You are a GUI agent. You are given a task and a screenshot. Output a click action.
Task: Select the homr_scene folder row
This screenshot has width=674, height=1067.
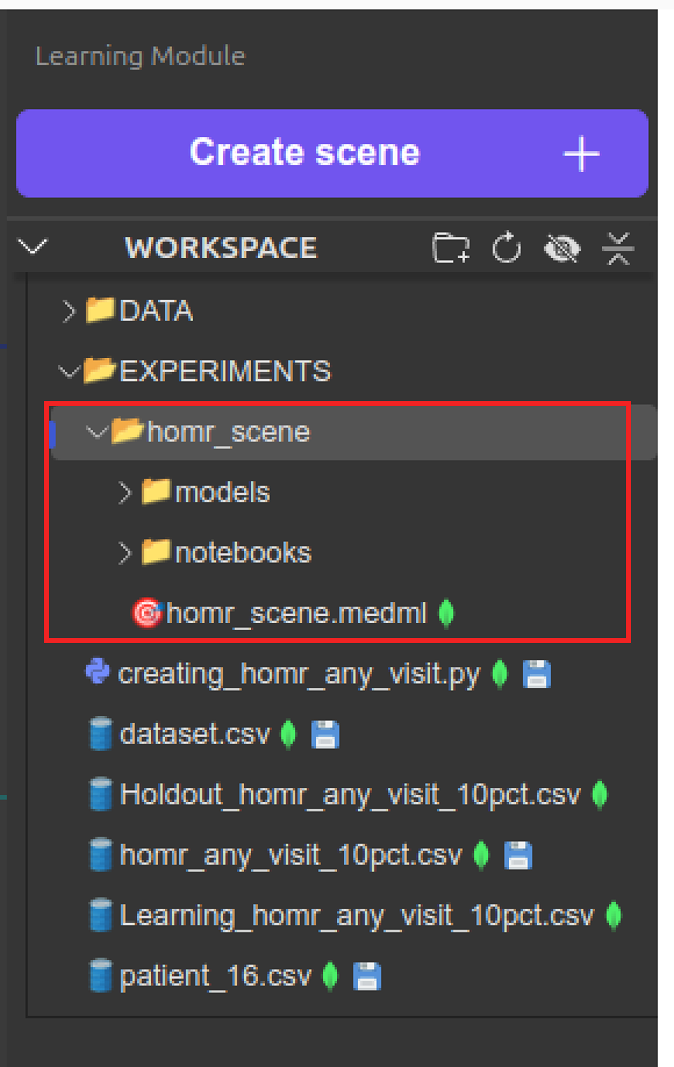point(228,432)
